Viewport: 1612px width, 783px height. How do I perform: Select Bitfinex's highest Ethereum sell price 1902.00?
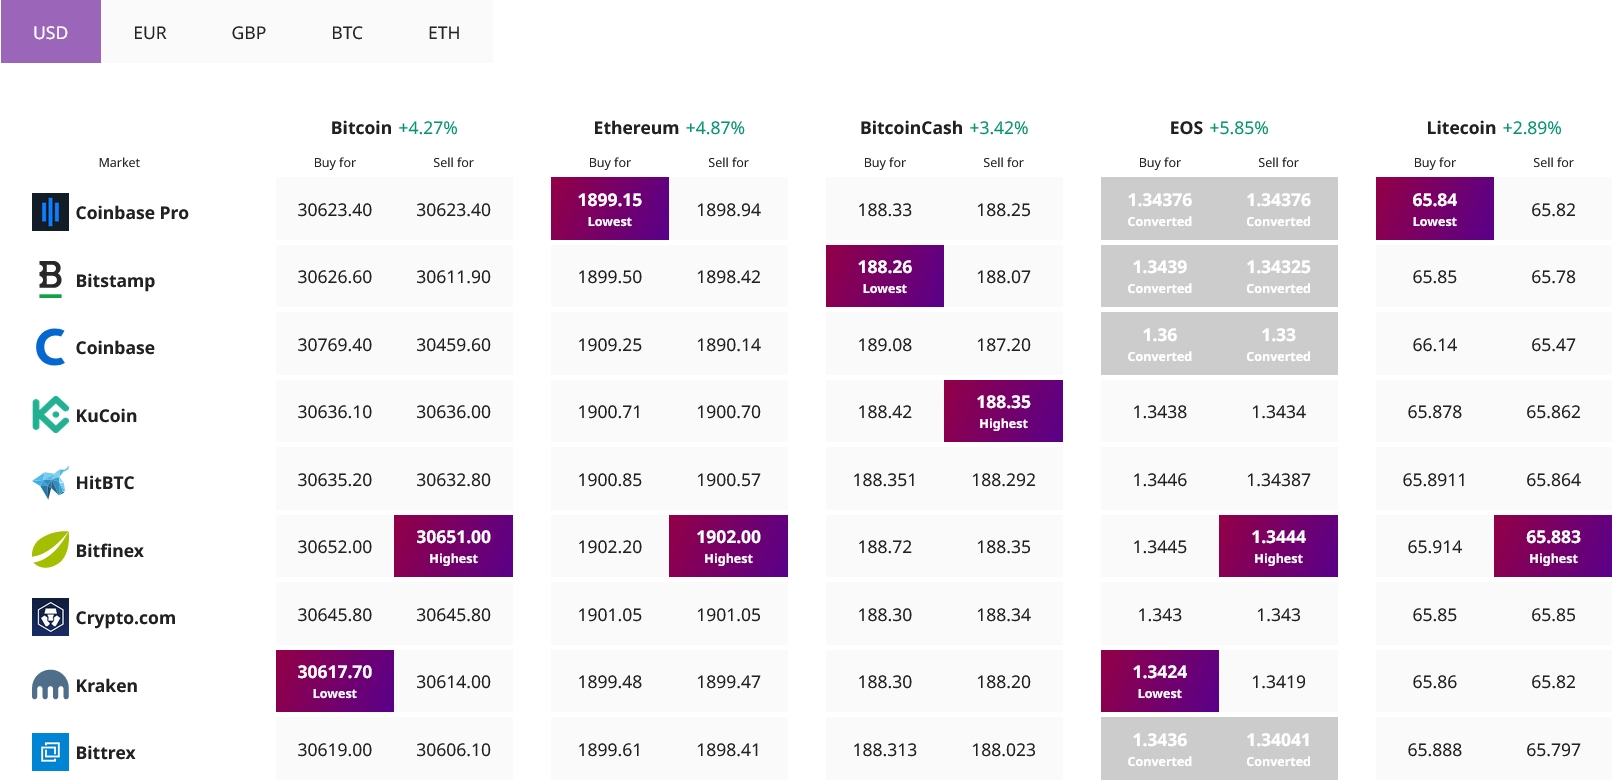(728, 546)
